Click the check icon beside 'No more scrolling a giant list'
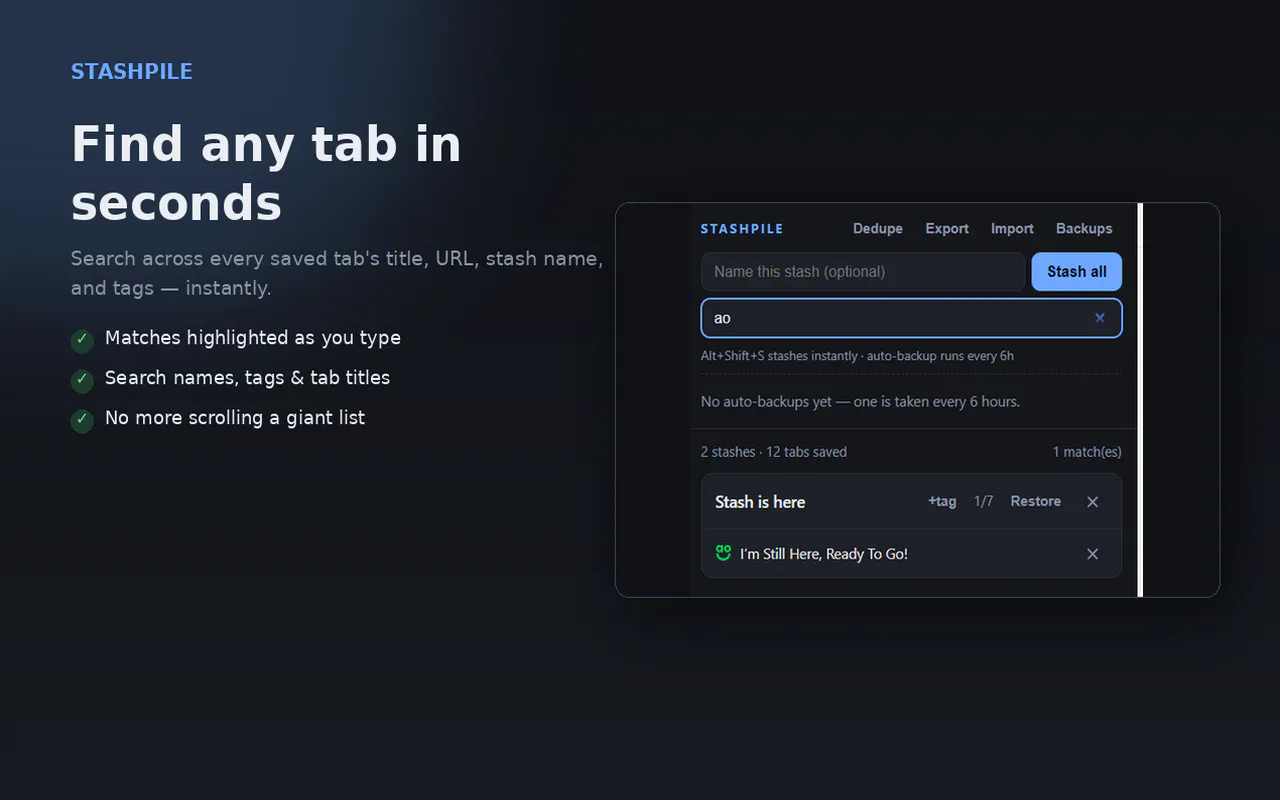The height and width of the screenshot is (800, 1280). click(82, 420)
